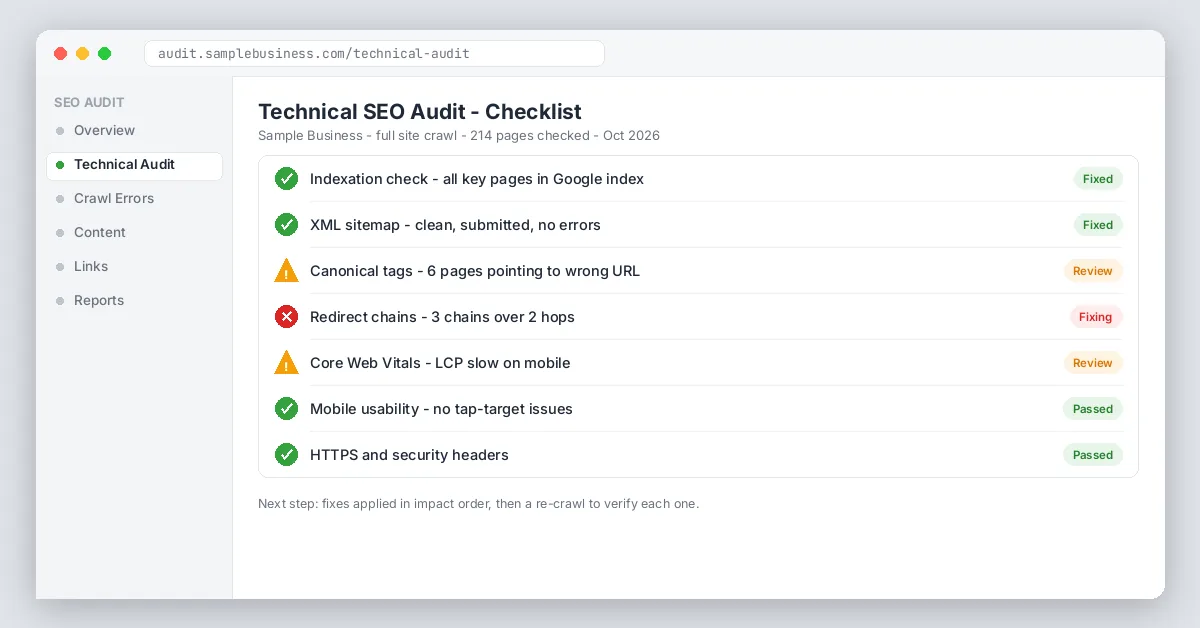Click the green maximize window button
The width and height of the screenshot is (1200, 628).
click(x=105, y=54)
